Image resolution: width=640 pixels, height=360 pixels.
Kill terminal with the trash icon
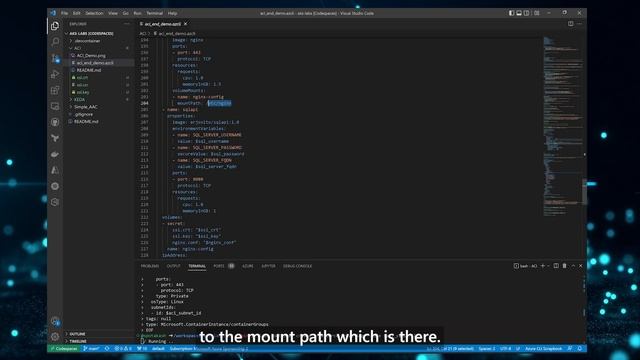point(564,266)
